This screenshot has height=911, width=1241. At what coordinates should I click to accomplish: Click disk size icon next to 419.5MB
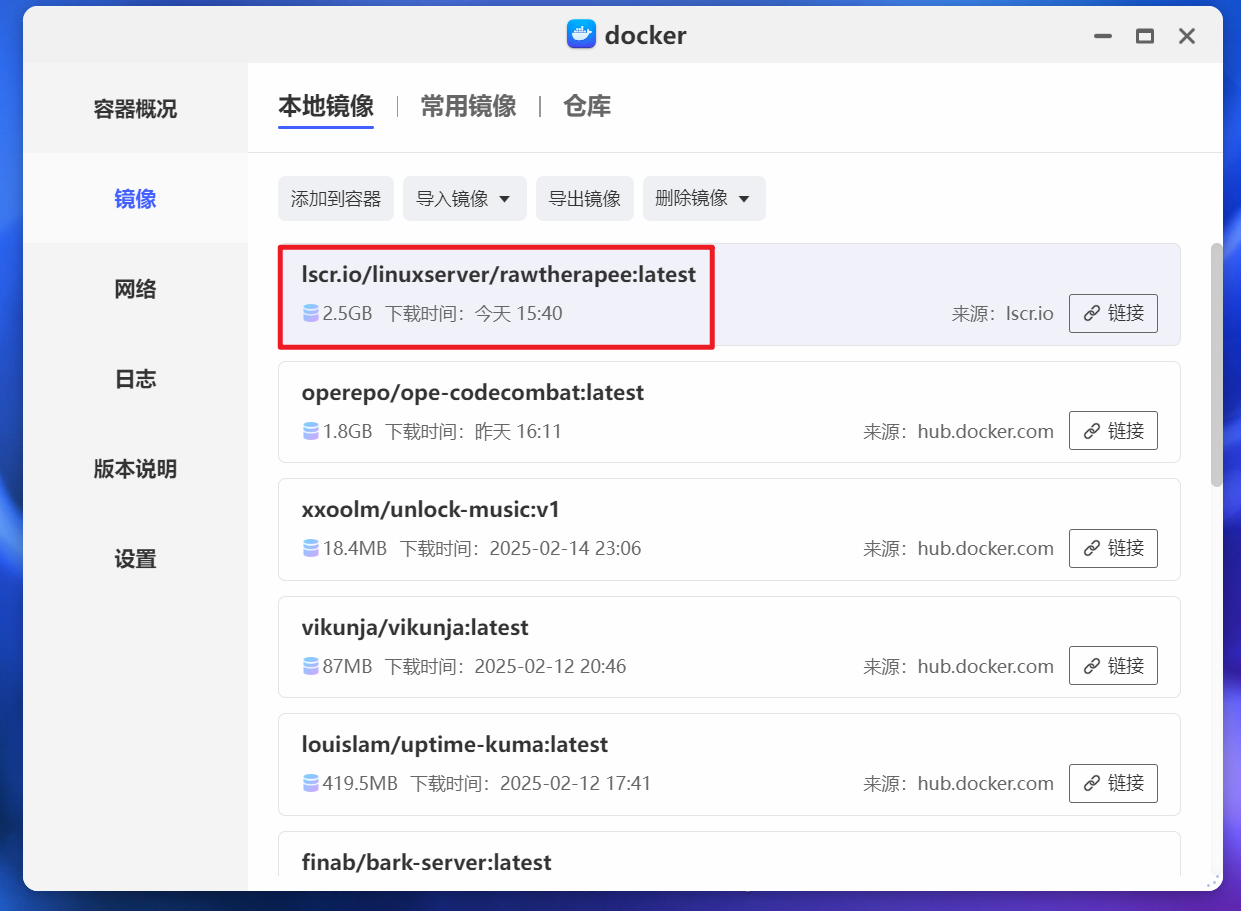click(x=311, y=784)
